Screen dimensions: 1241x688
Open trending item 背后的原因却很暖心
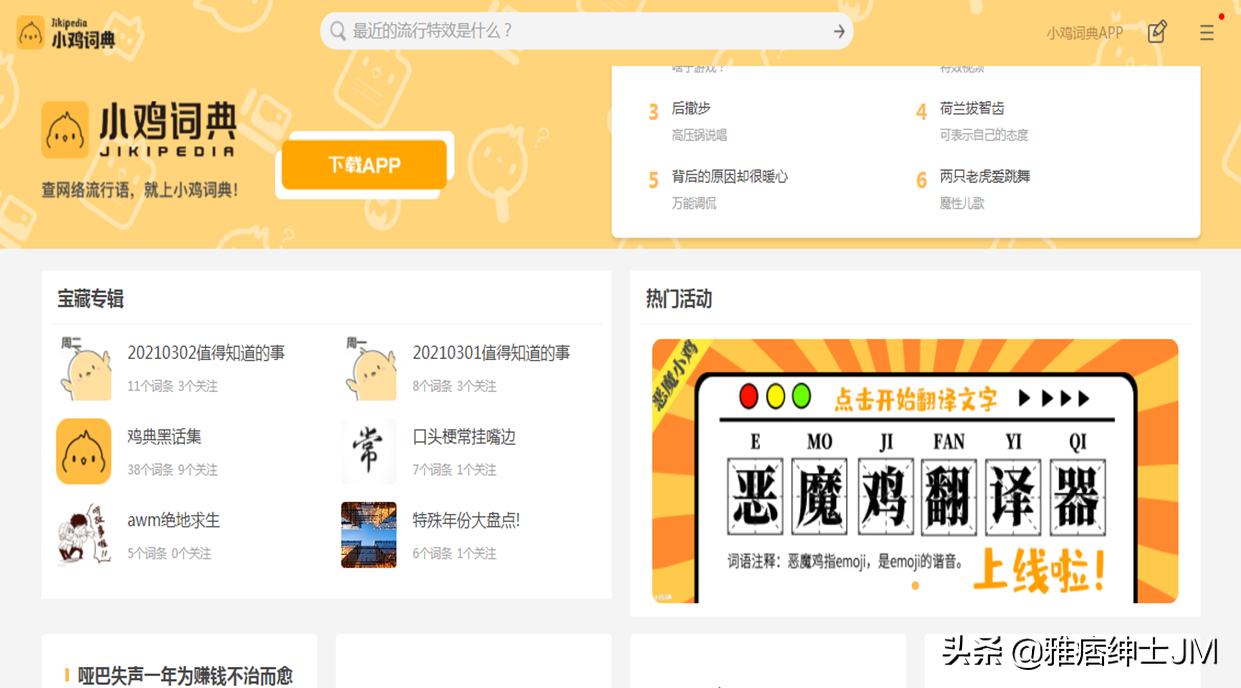click(730, 176)
